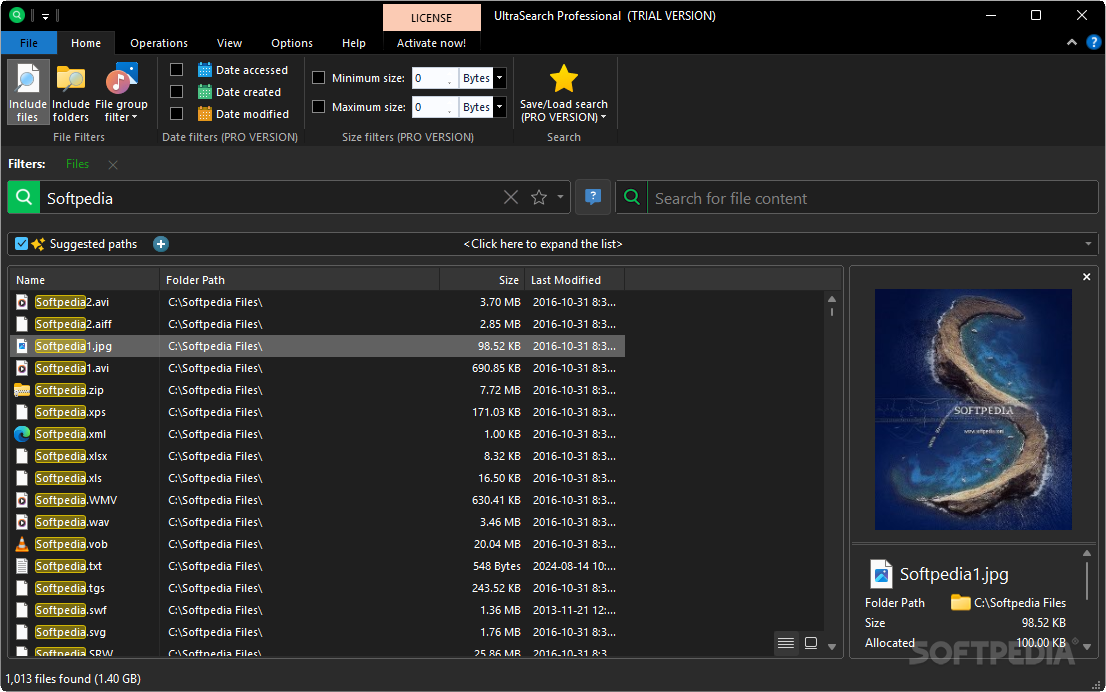Click the Search for file content field

point(872,198)
